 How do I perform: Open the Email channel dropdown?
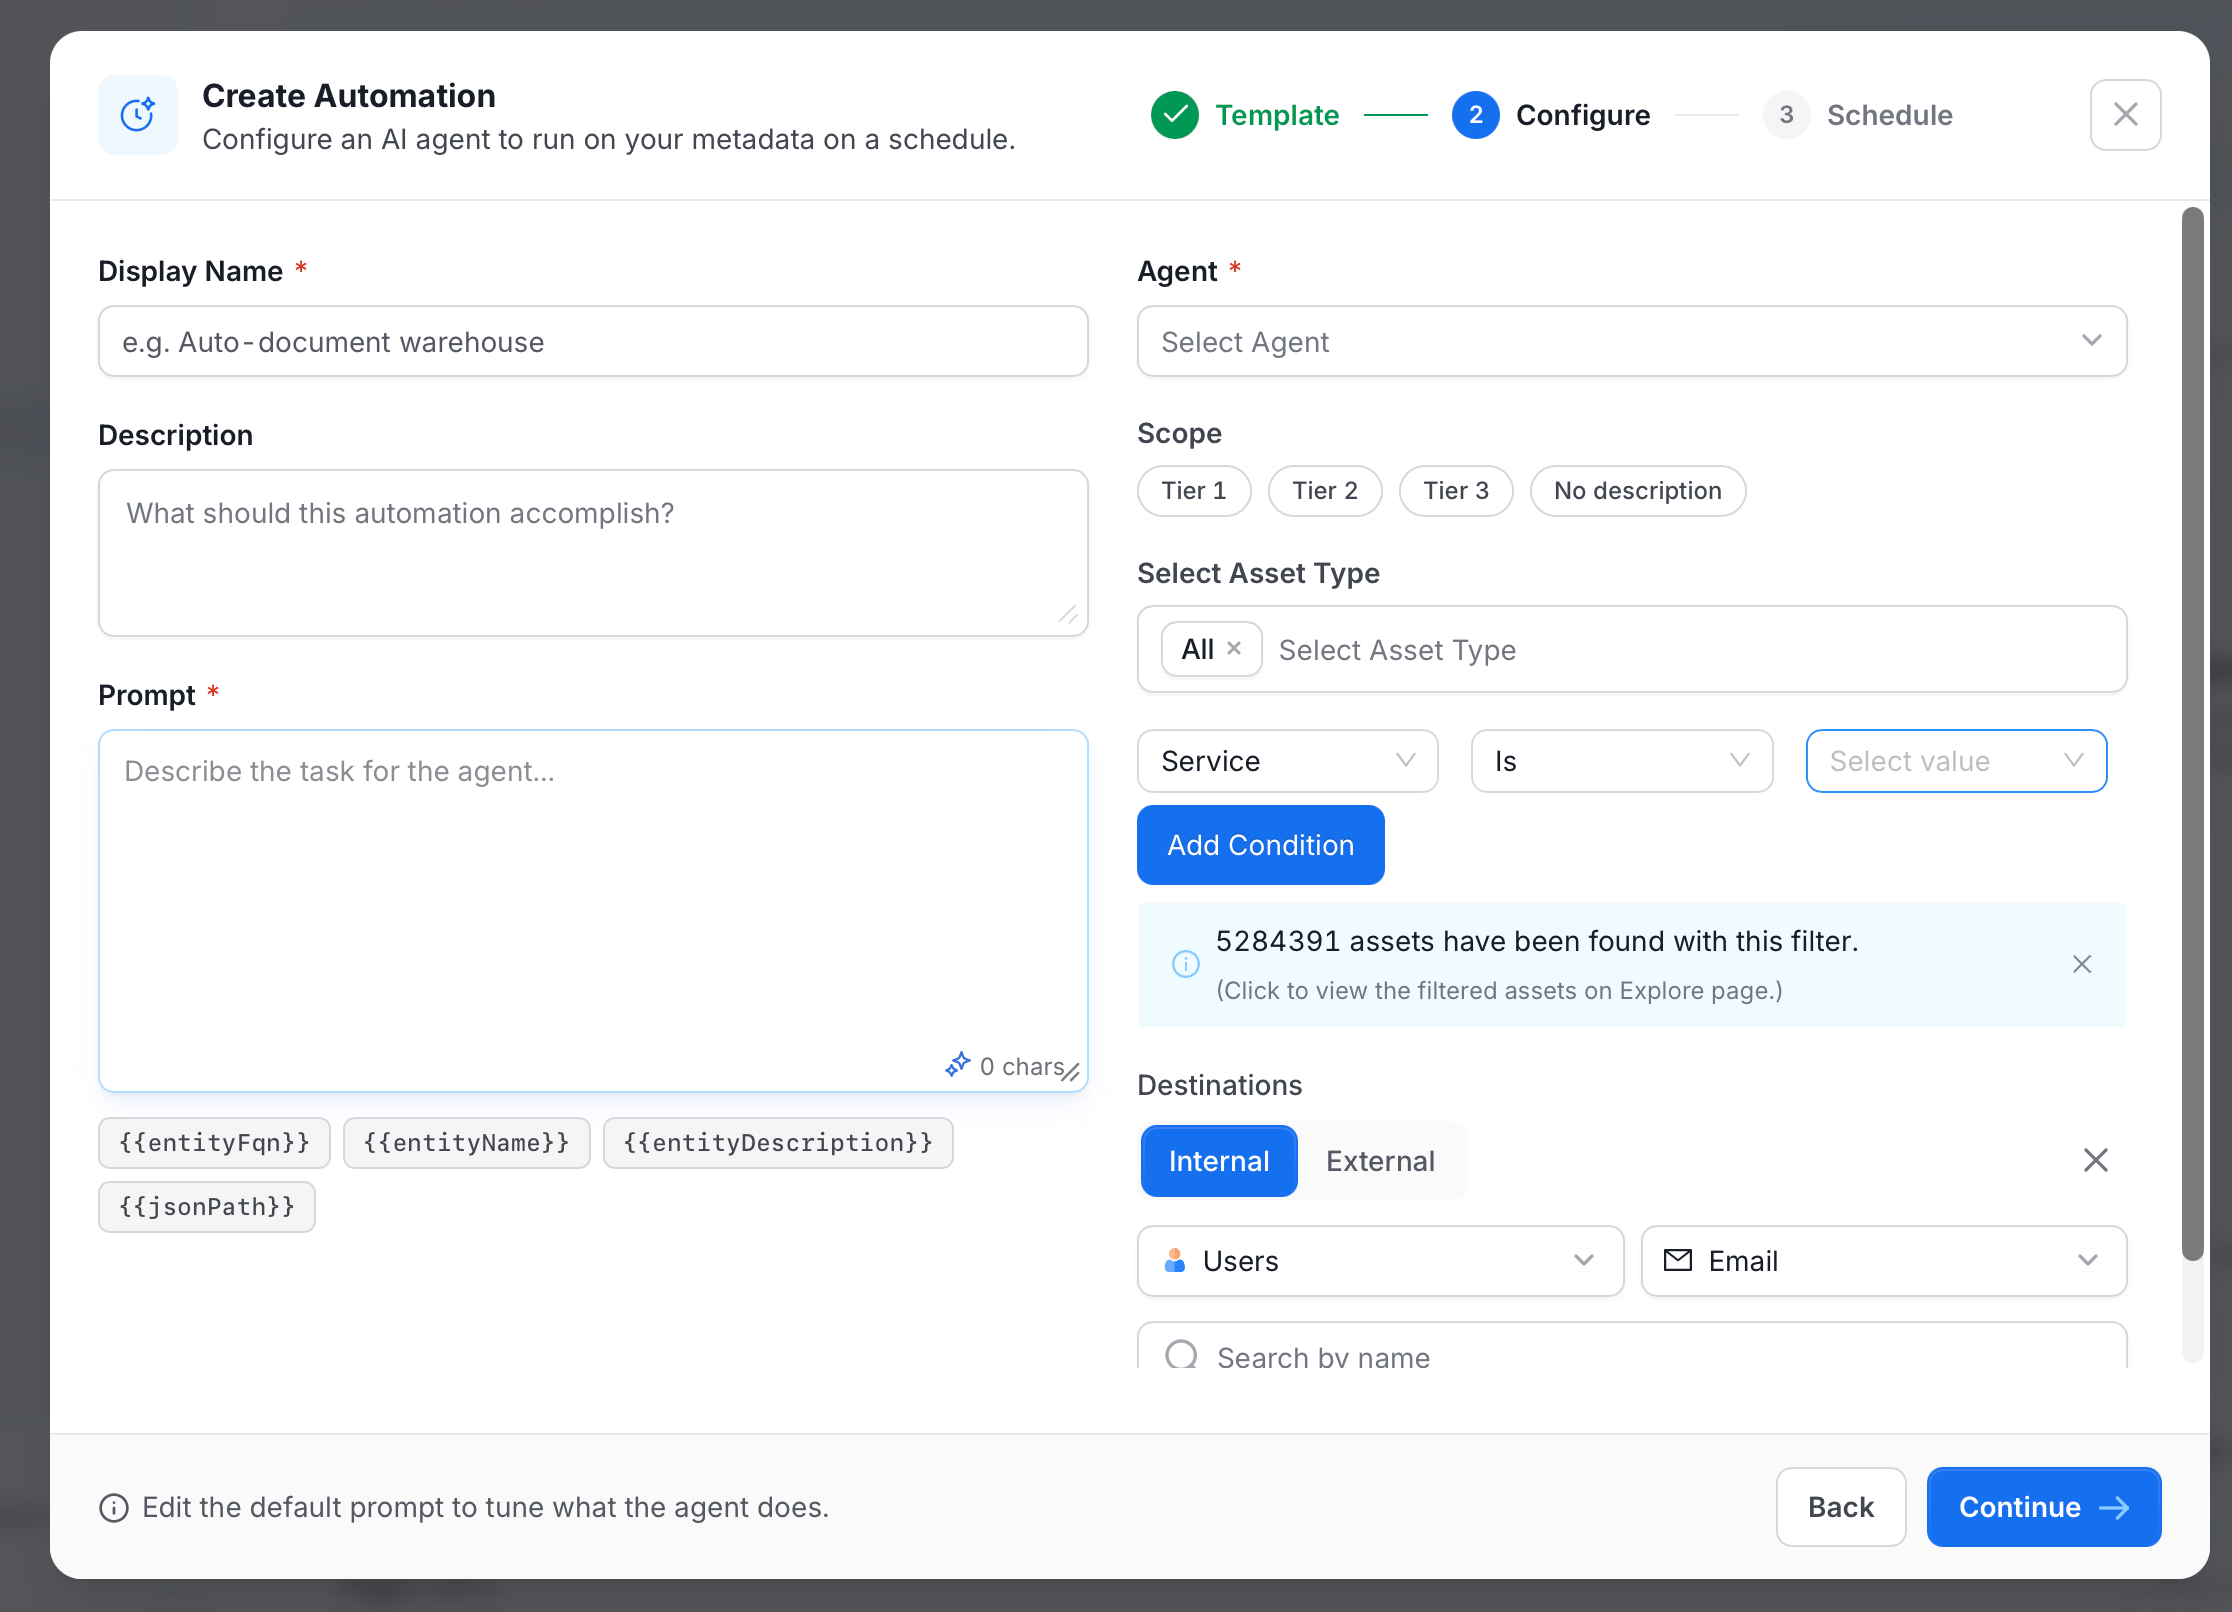click(x=1884, y=1261)
